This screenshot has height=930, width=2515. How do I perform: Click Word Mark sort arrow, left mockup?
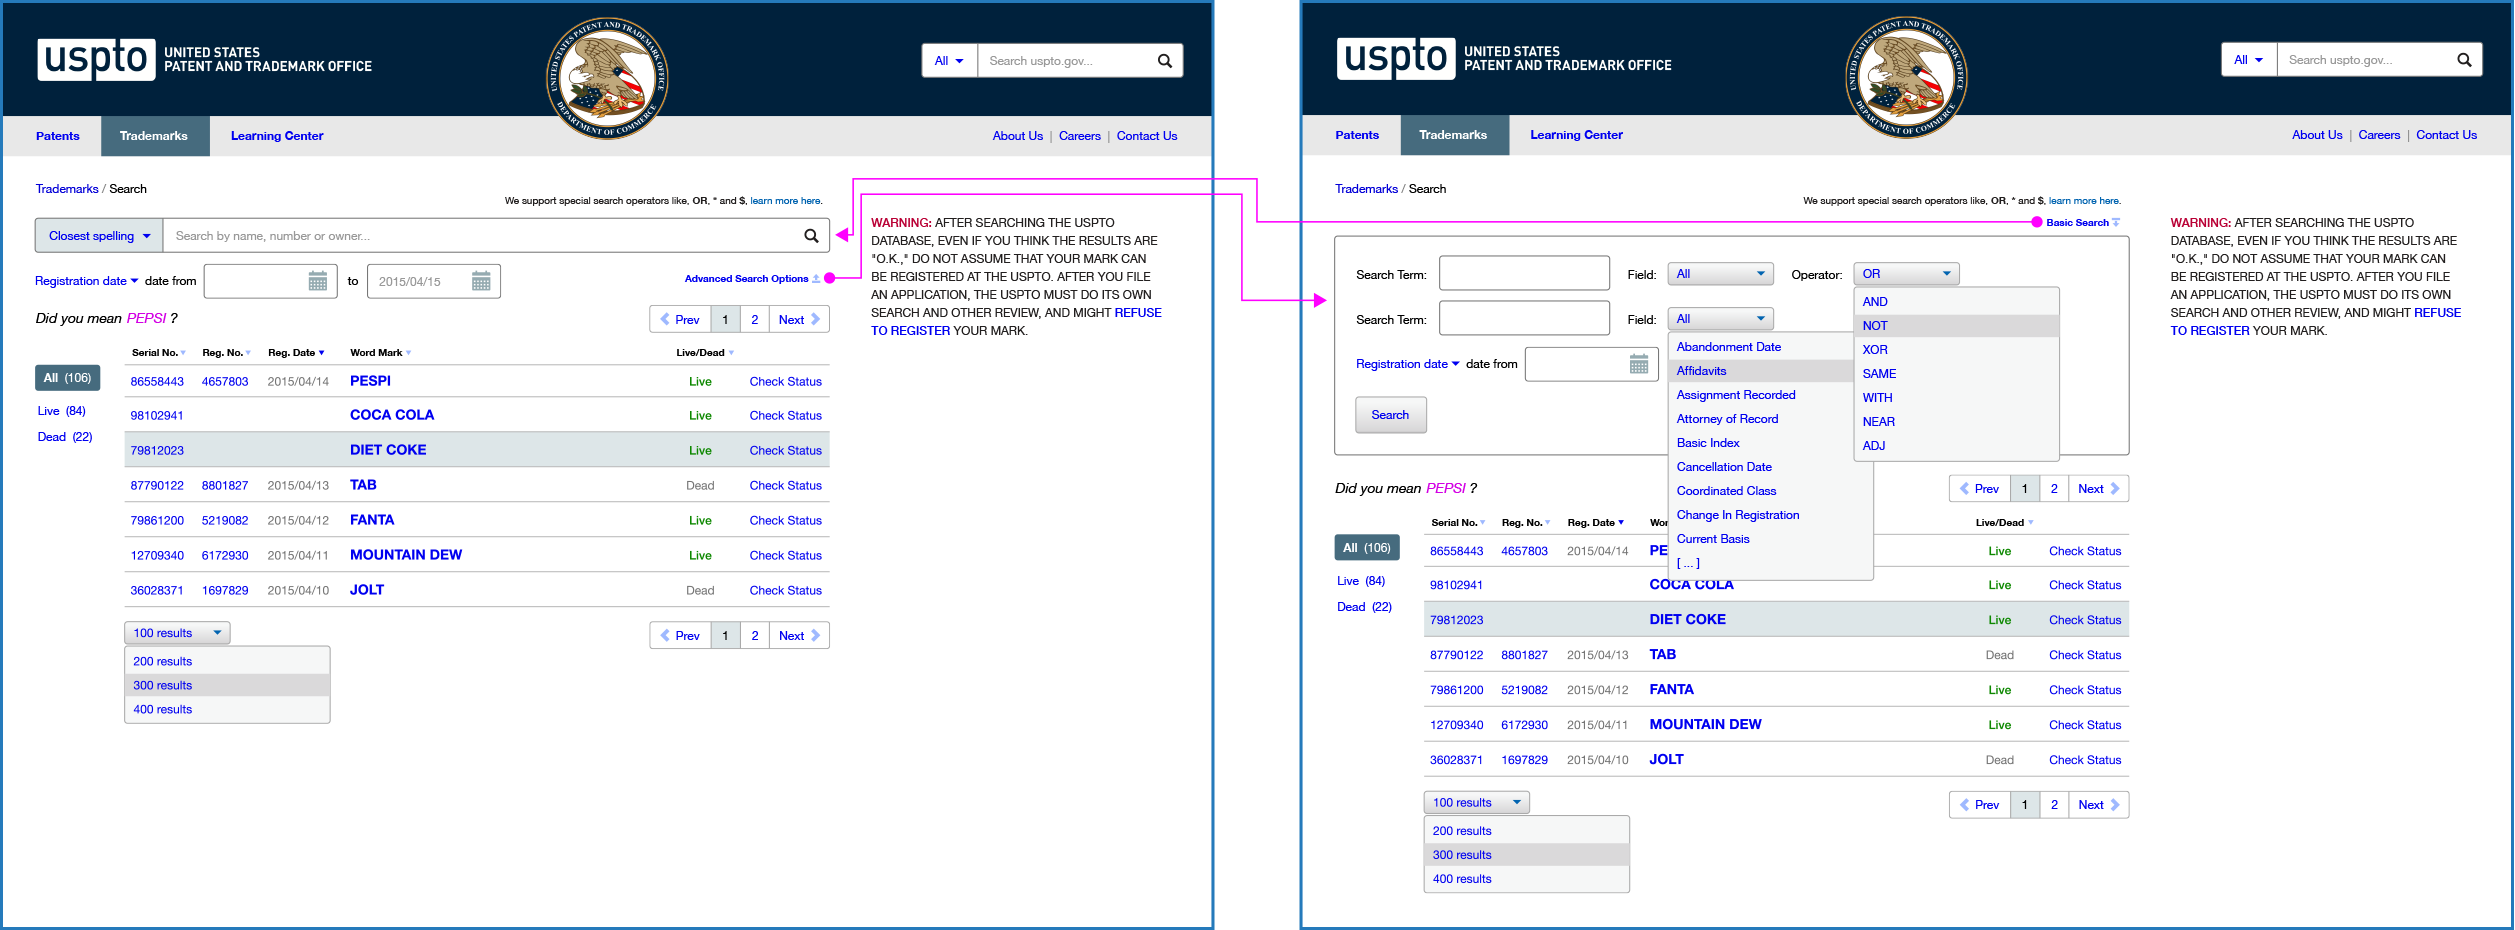(x=408, y=353)
